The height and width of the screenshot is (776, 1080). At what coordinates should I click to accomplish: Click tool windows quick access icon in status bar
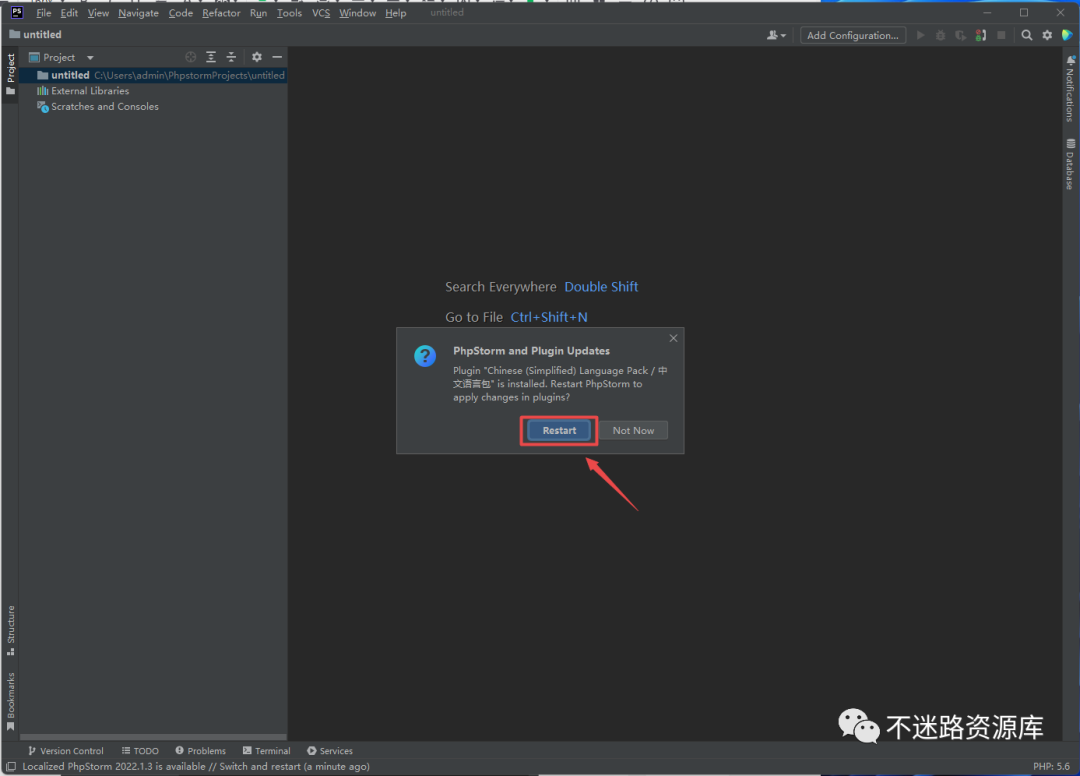pos(11,766)
